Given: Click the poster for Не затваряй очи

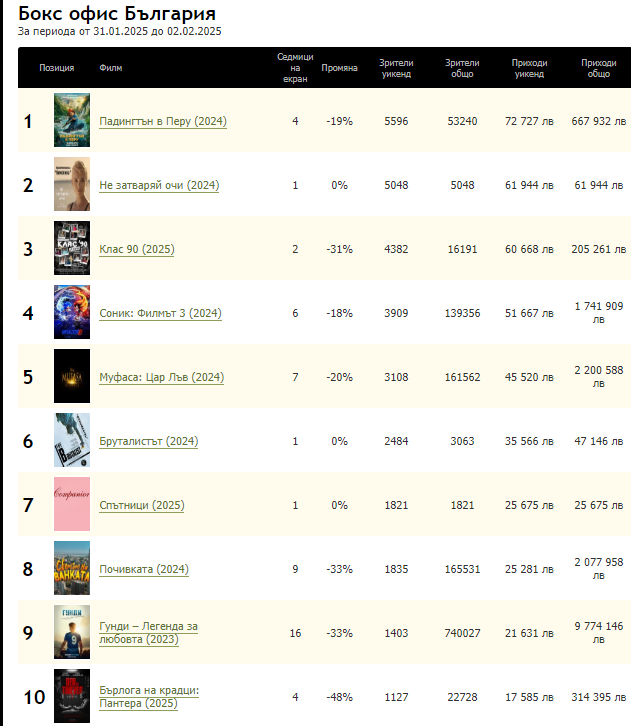Looking at the screenshot, I should (x=72, y=185).
